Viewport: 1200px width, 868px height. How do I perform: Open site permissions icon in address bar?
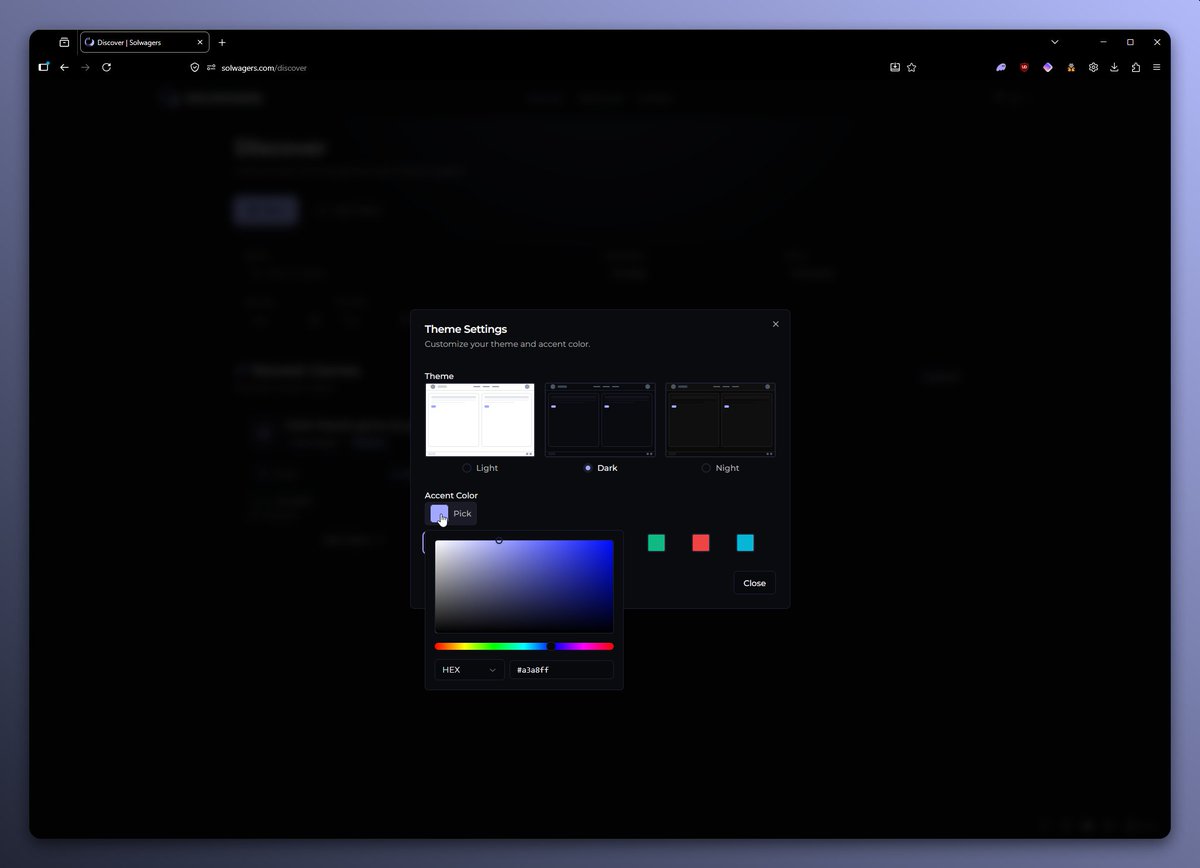(211, 68)
